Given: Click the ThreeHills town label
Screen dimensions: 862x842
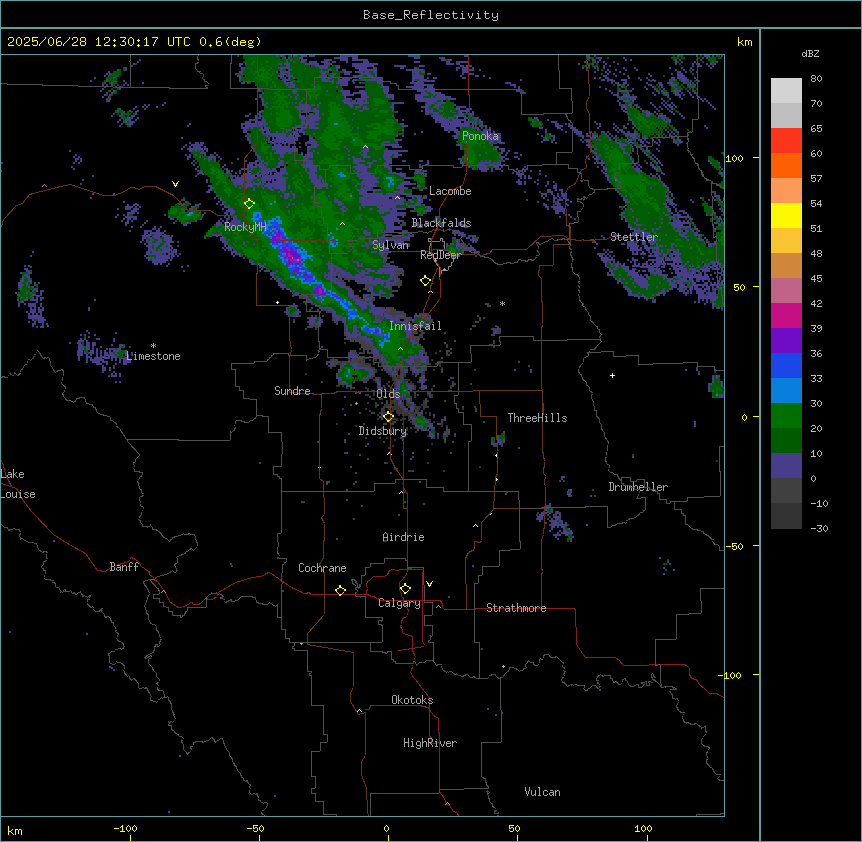Looking at the screenshot, I should tap(537, 418).
